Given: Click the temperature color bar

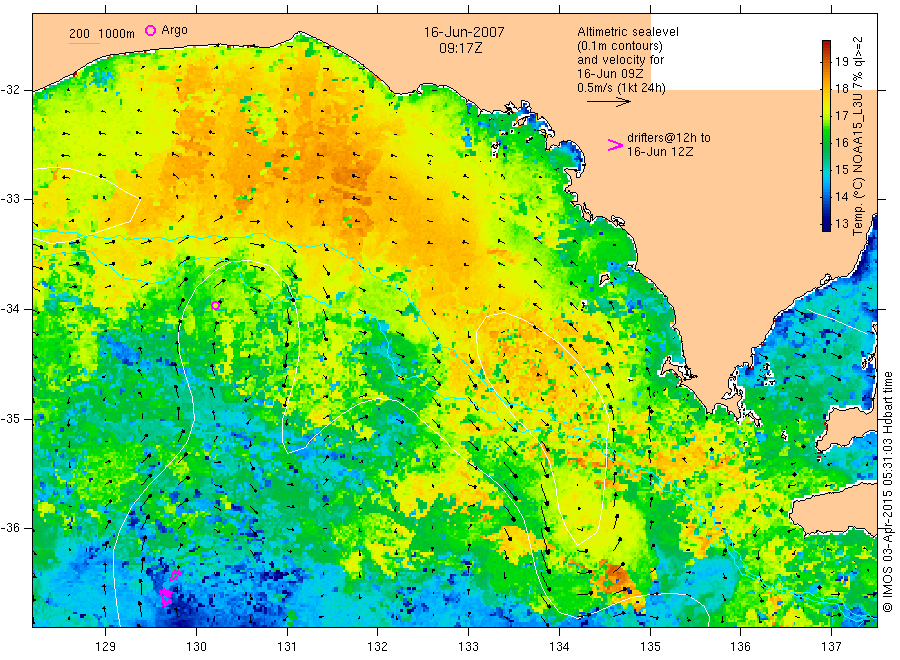Looking at the screenshot, I should 826,136.
